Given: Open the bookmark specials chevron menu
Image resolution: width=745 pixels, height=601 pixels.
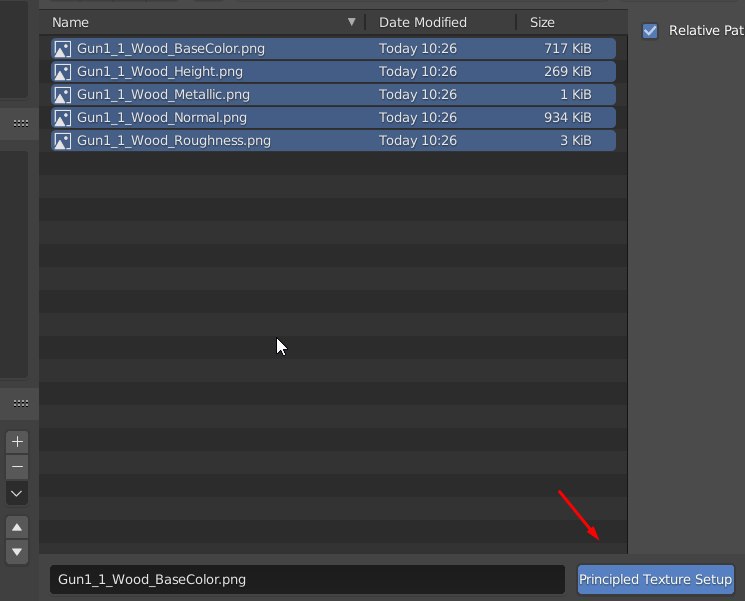Looking at the screenshot, I should [x=17, y=493].
